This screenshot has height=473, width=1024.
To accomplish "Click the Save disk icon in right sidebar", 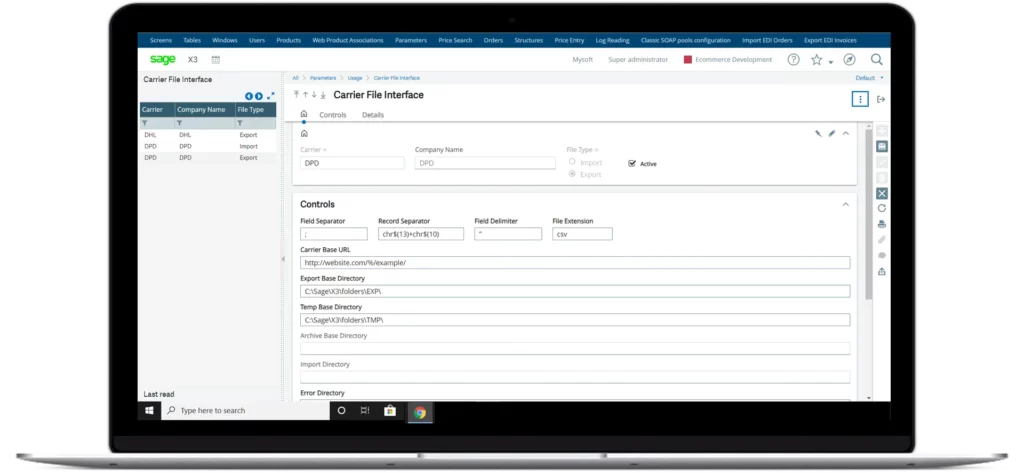I will (x=882, y=146).
